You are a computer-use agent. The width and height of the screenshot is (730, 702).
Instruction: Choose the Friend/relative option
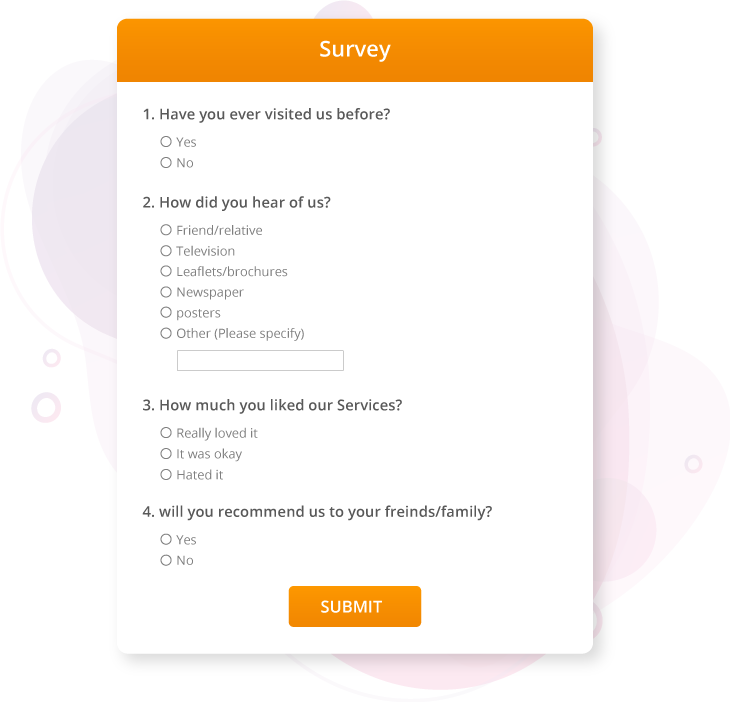tap(166, 230)
